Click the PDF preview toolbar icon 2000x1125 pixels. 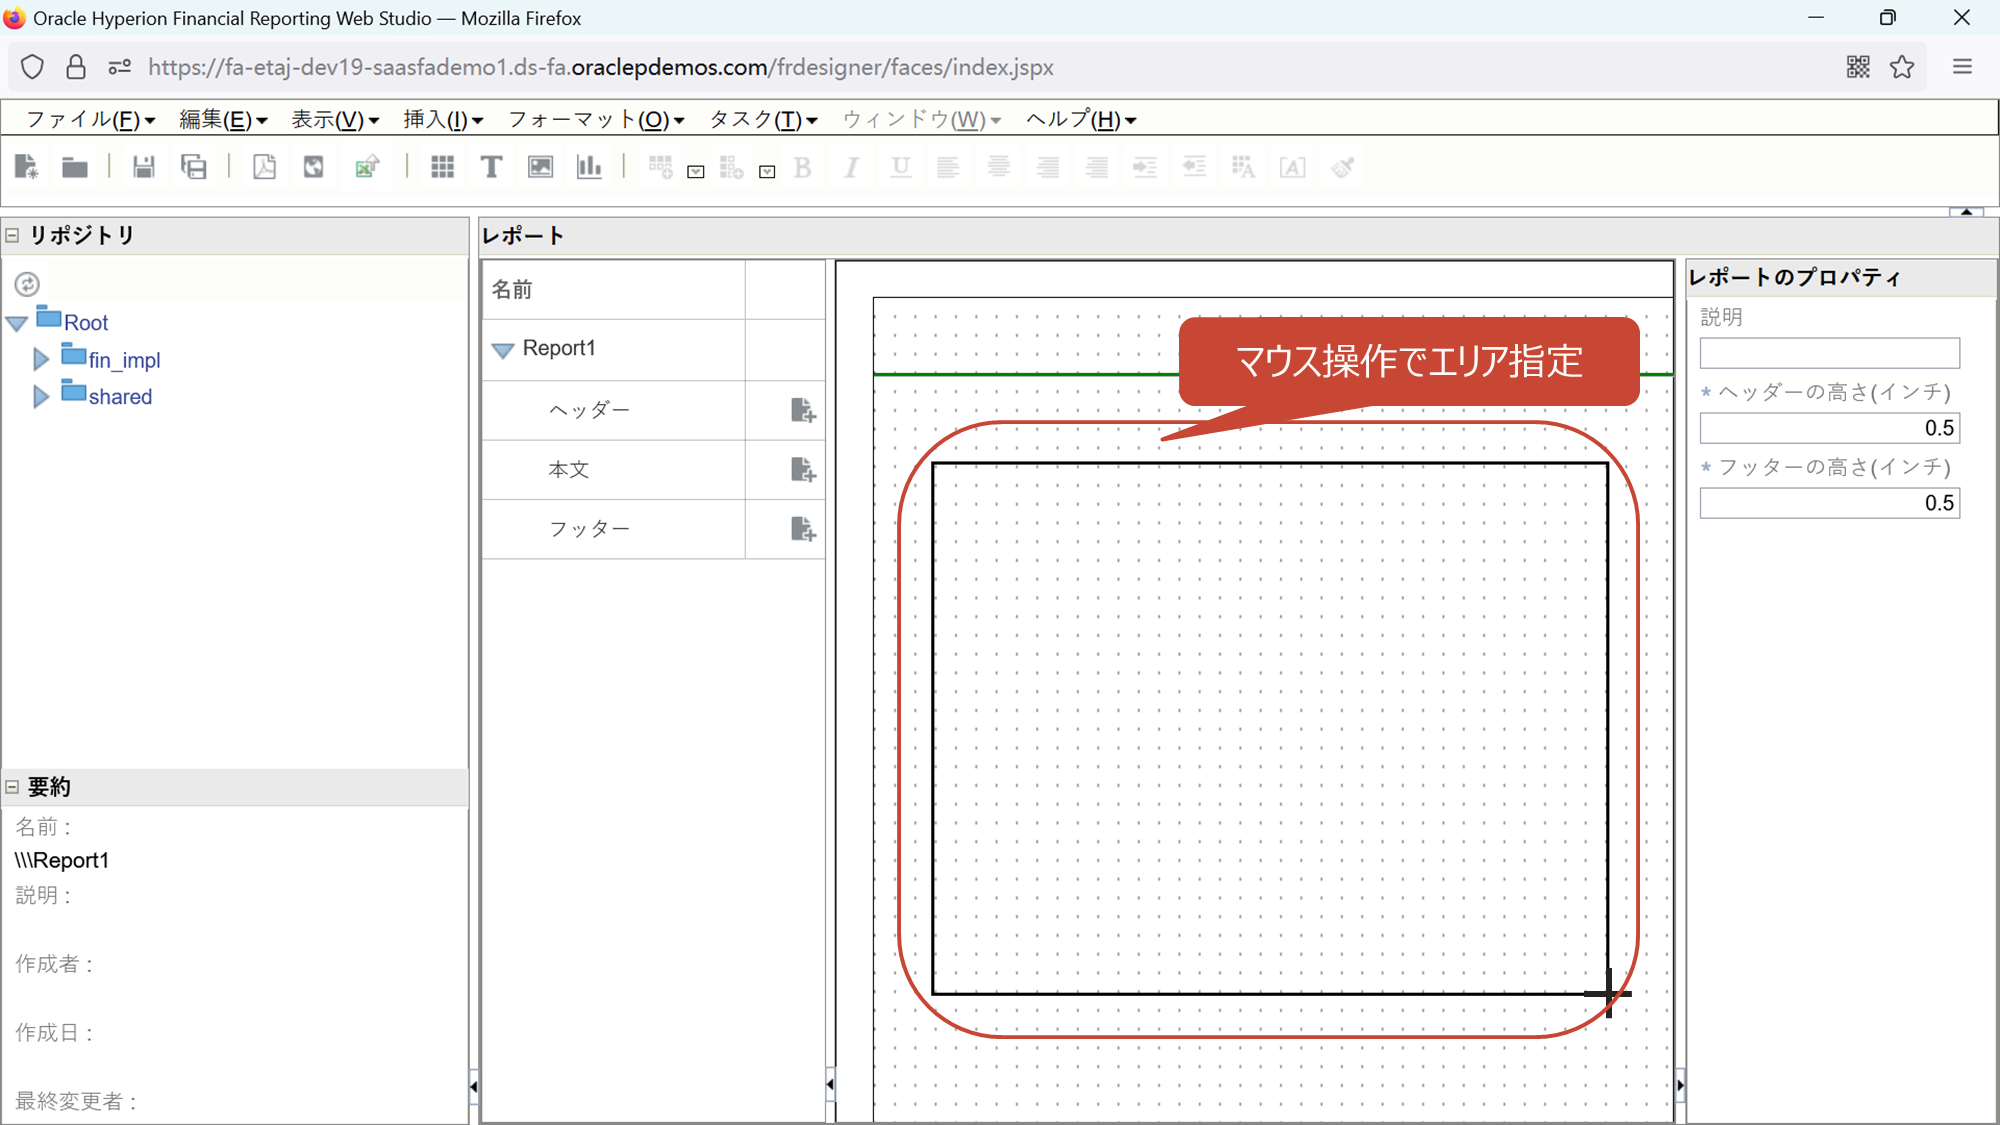264,167
